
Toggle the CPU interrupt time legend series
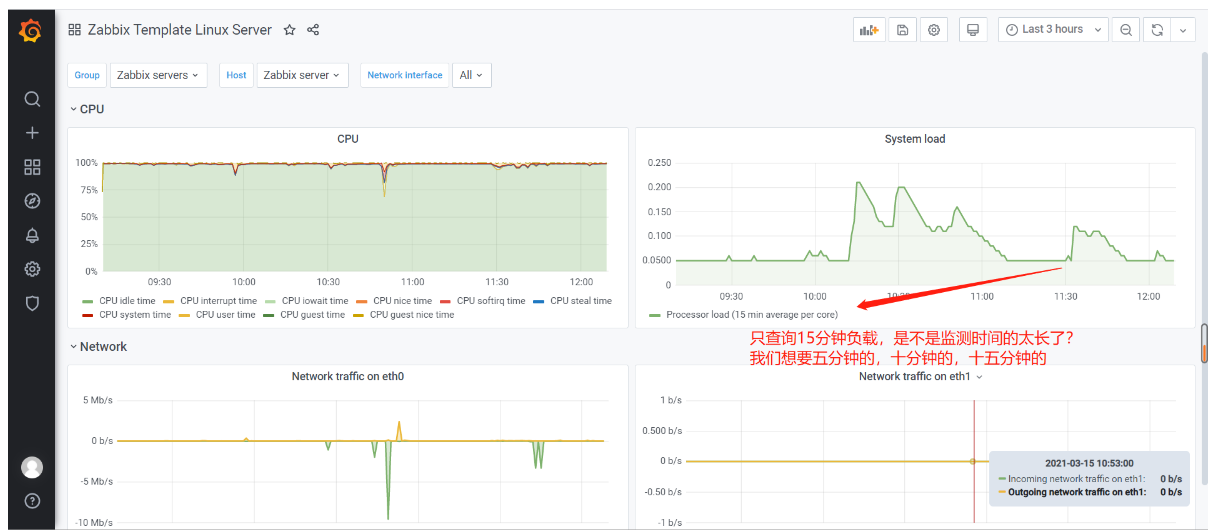click(x=210, y=301)
